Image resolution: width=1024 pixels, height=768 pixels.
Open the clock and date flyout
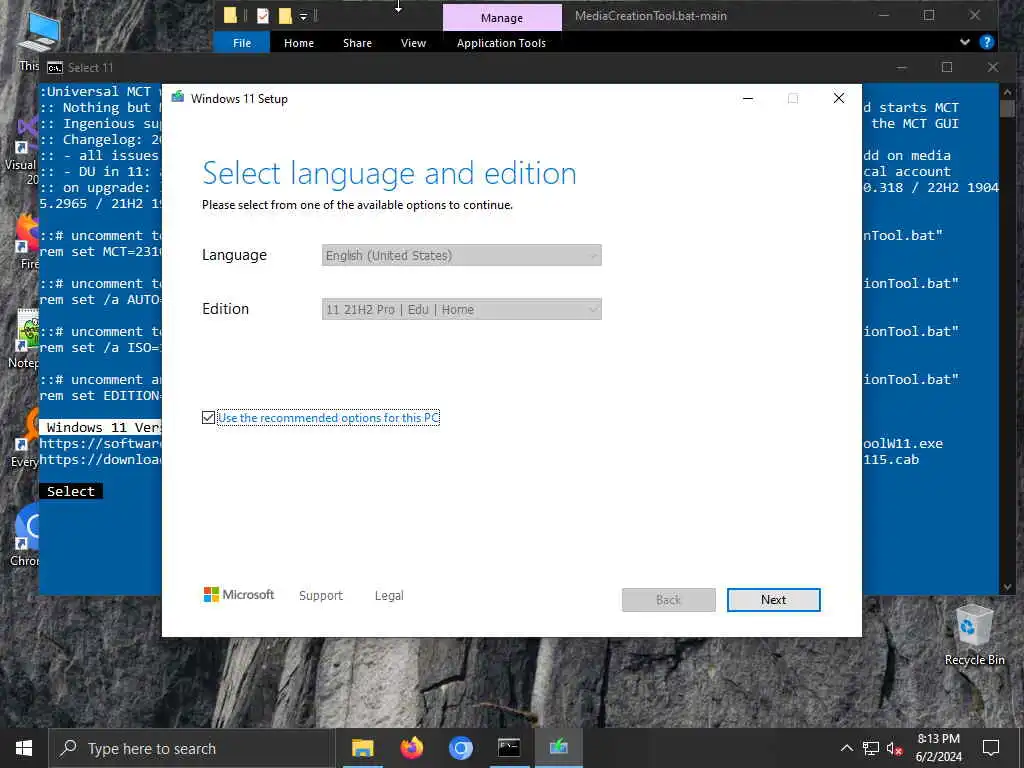(x=938, y=748)
